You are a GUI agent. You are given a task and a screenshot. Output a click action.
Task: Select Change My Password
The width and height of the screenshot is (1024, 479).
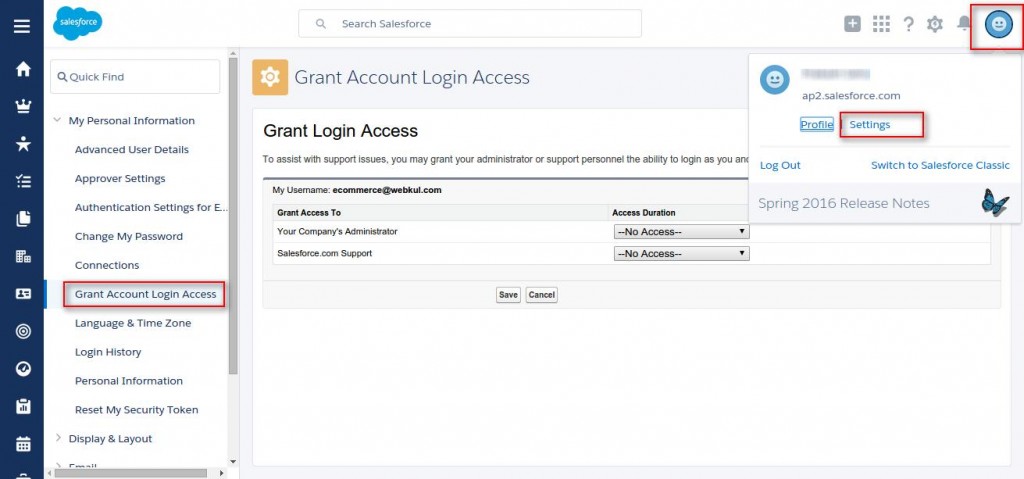point(129,236)
